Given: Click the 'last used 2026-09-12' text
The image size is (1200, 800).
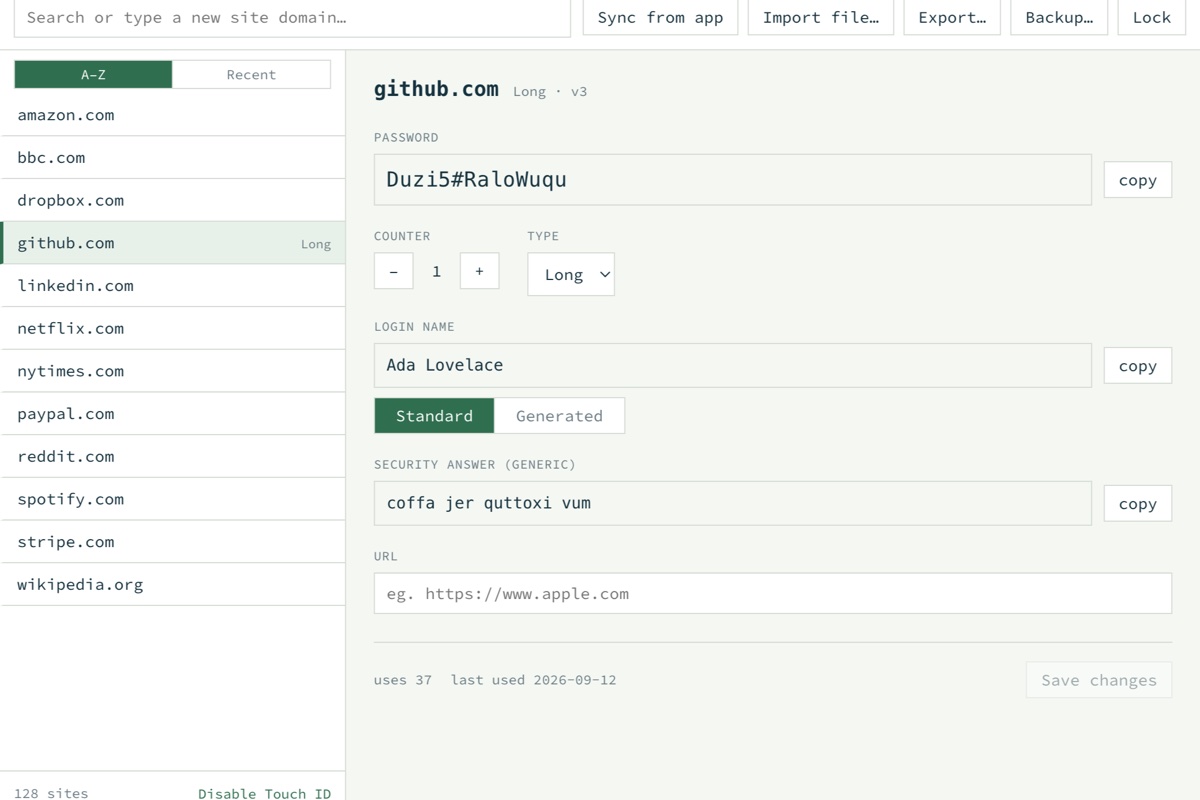Looking at the screenshot, I should point(533,680).
